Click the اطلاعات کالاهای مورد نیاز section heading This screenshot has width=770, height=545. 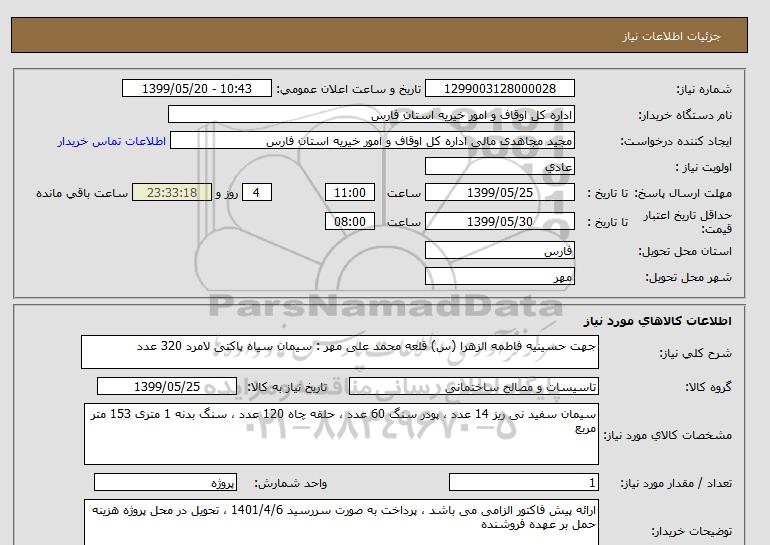[658, 321]
